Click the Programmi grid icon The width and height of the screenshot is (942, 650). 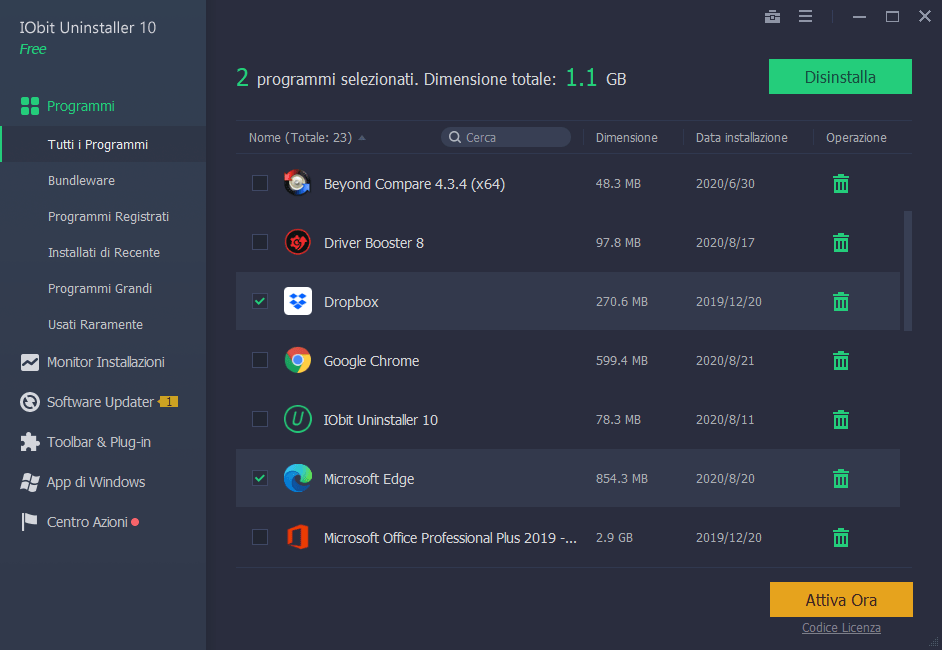[x=30, y=106]
